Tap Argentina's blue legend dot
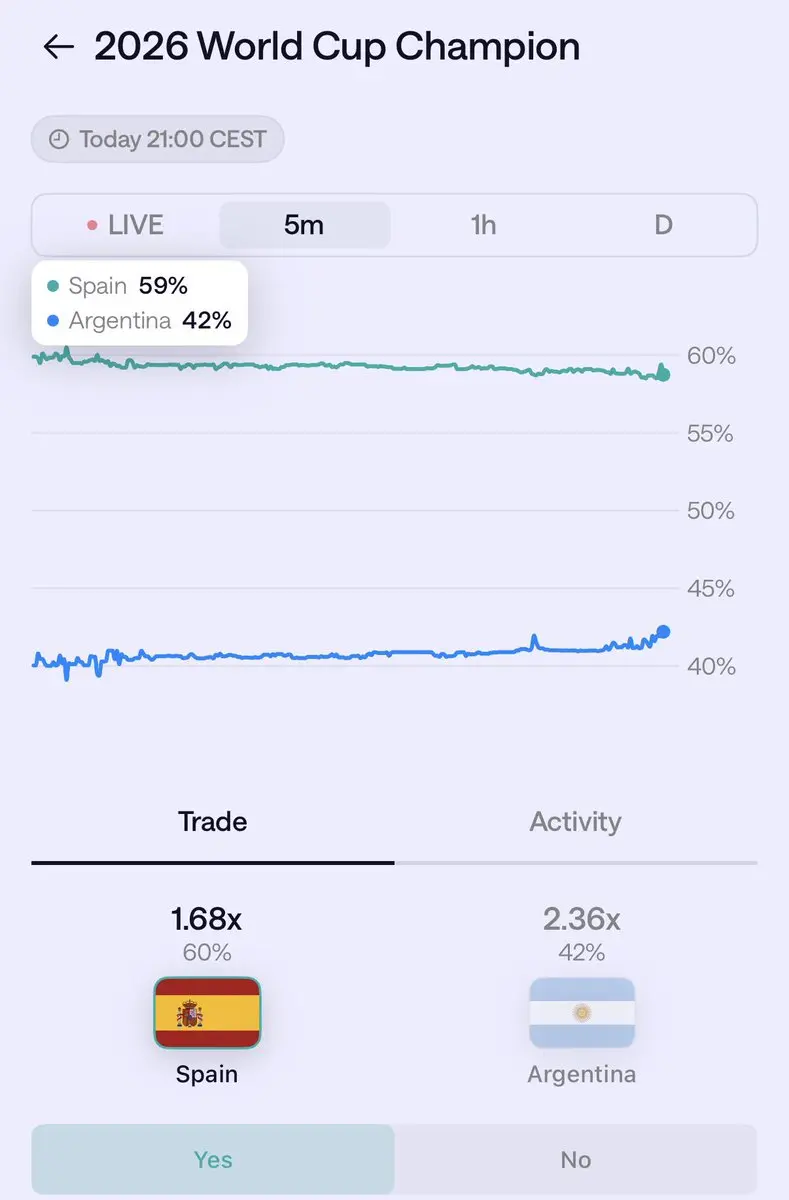Image resolution: width=789 pixels, height=1200 pixels. coord(53,321)
